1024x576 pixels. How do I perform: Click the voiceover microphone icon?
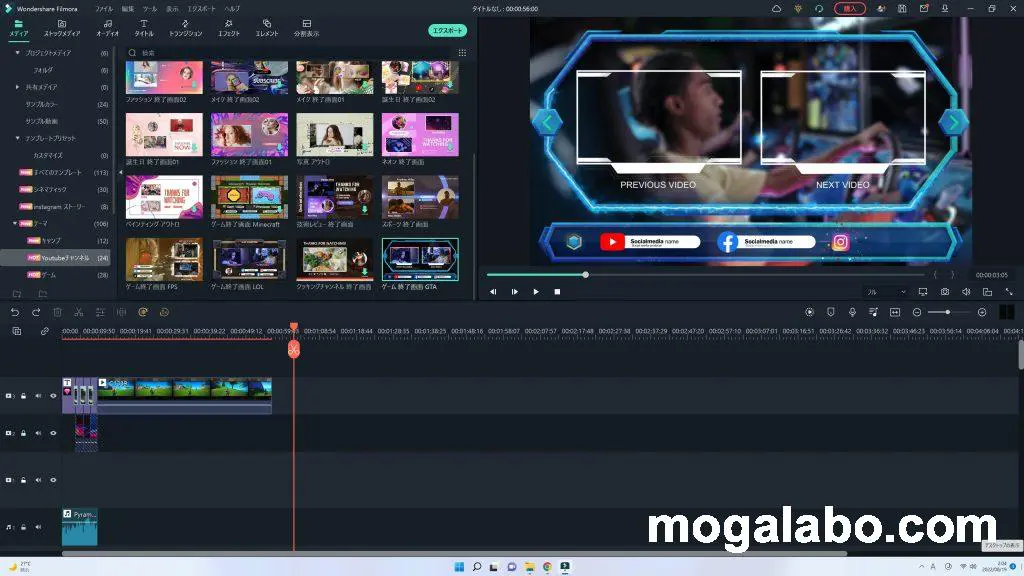[x=852, y=312]
